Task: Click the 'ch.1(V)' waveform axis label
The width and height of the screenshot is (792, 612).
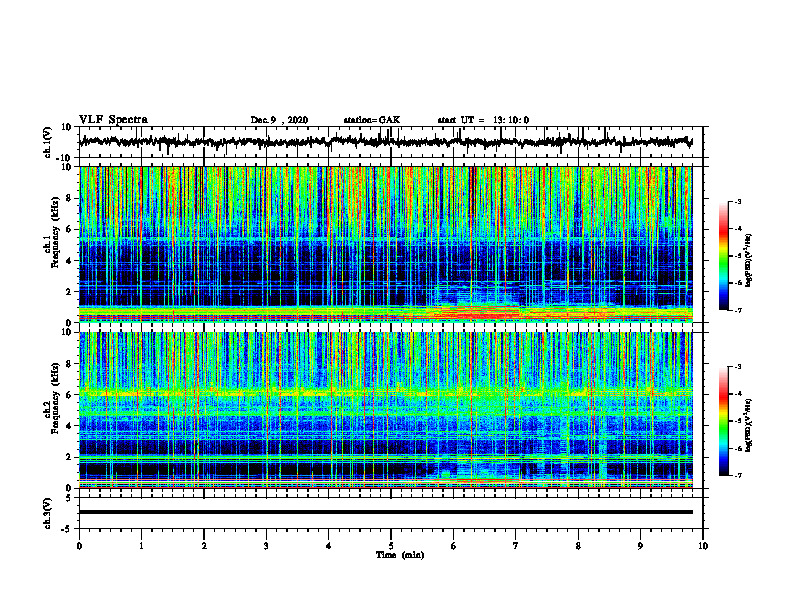Action: 48,142
